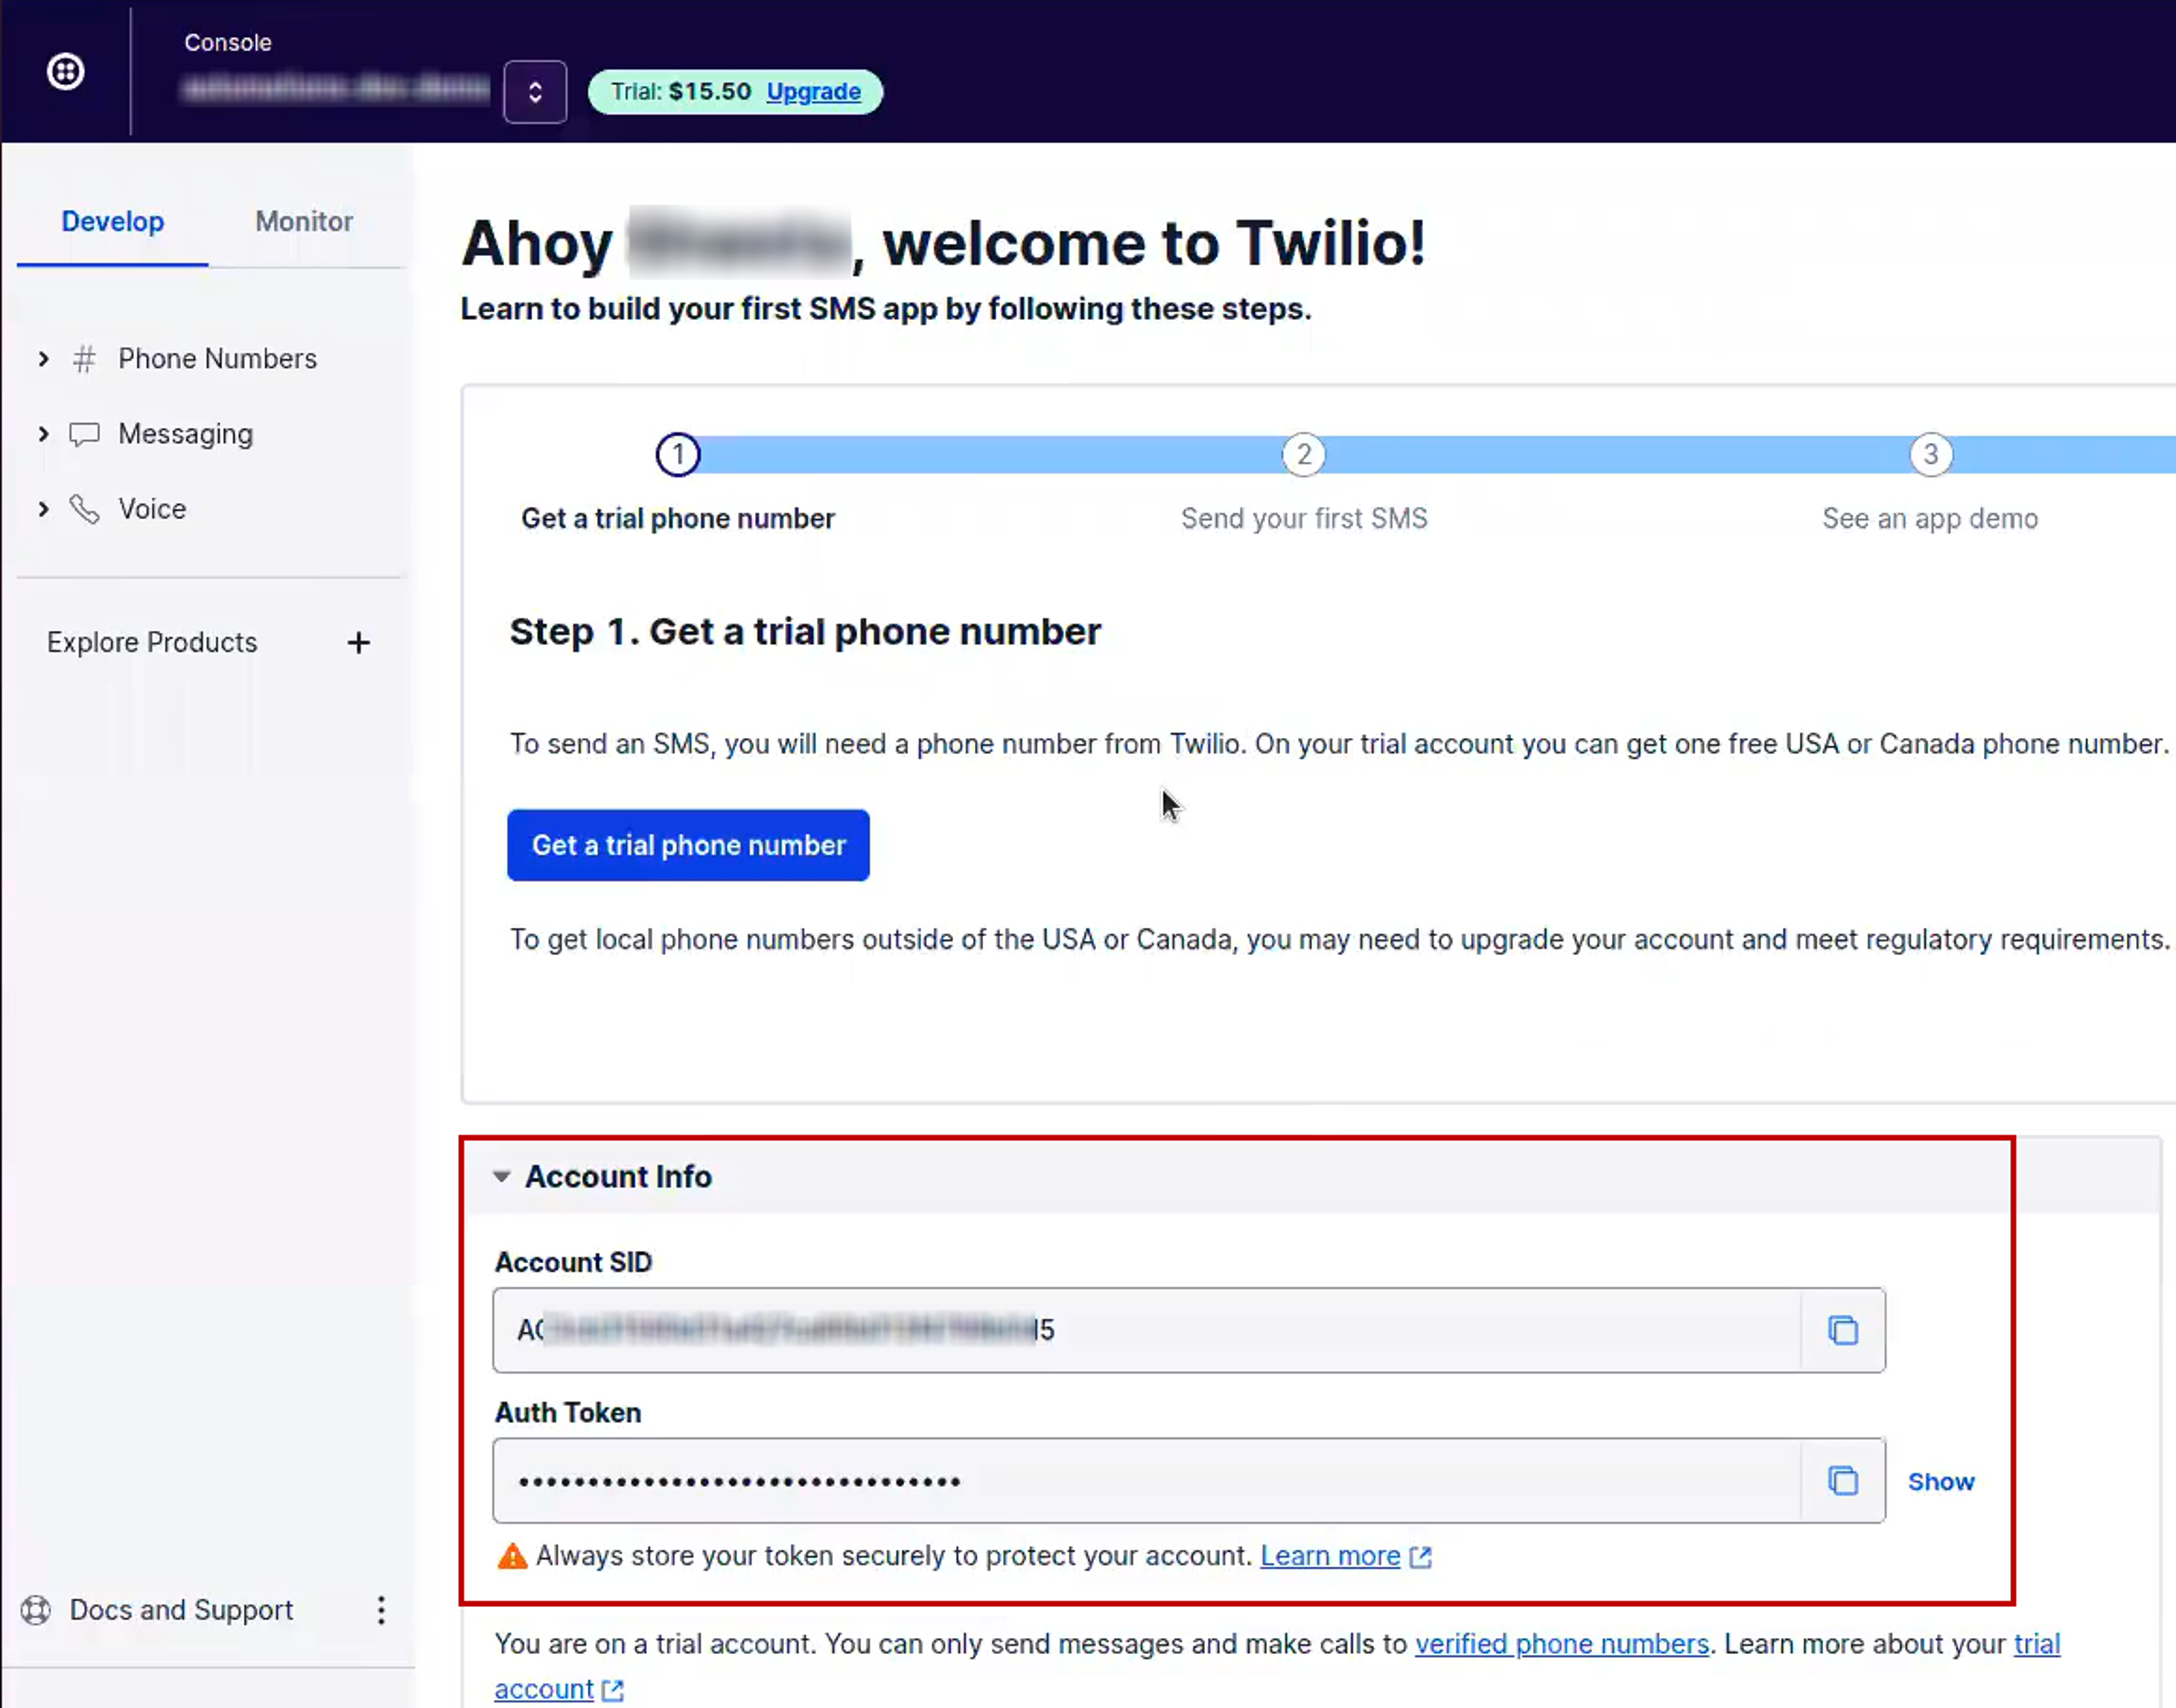2176x1708 pixels.
Task: Copy the Account SID value
Action: pos(1842,1330)
